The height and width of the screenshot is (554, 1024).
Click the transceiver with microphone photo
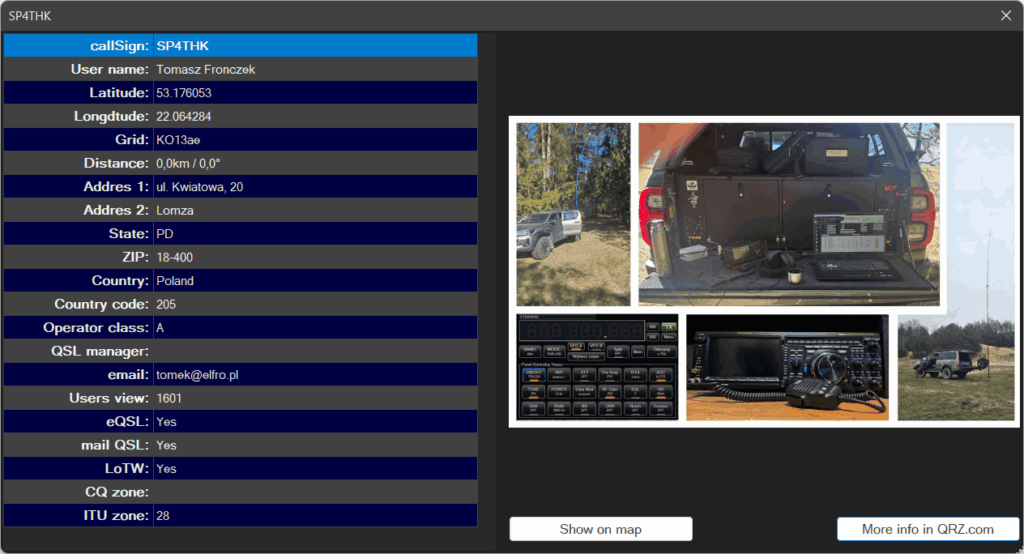(x=786, y=367)
